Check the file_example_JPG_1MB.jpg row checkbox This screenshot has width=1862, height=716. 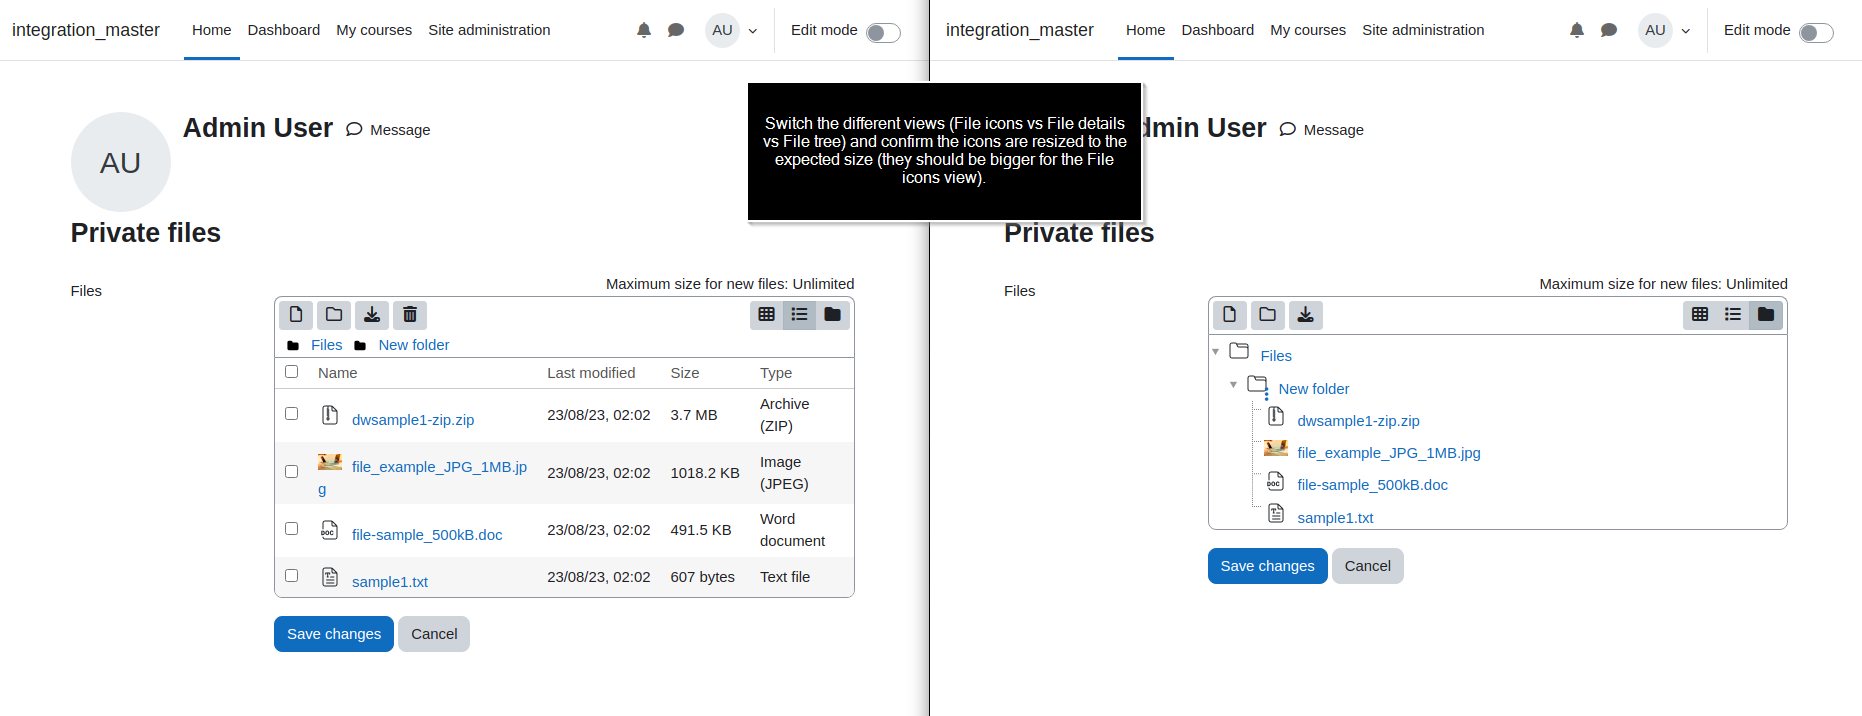(x=292, y=472)
